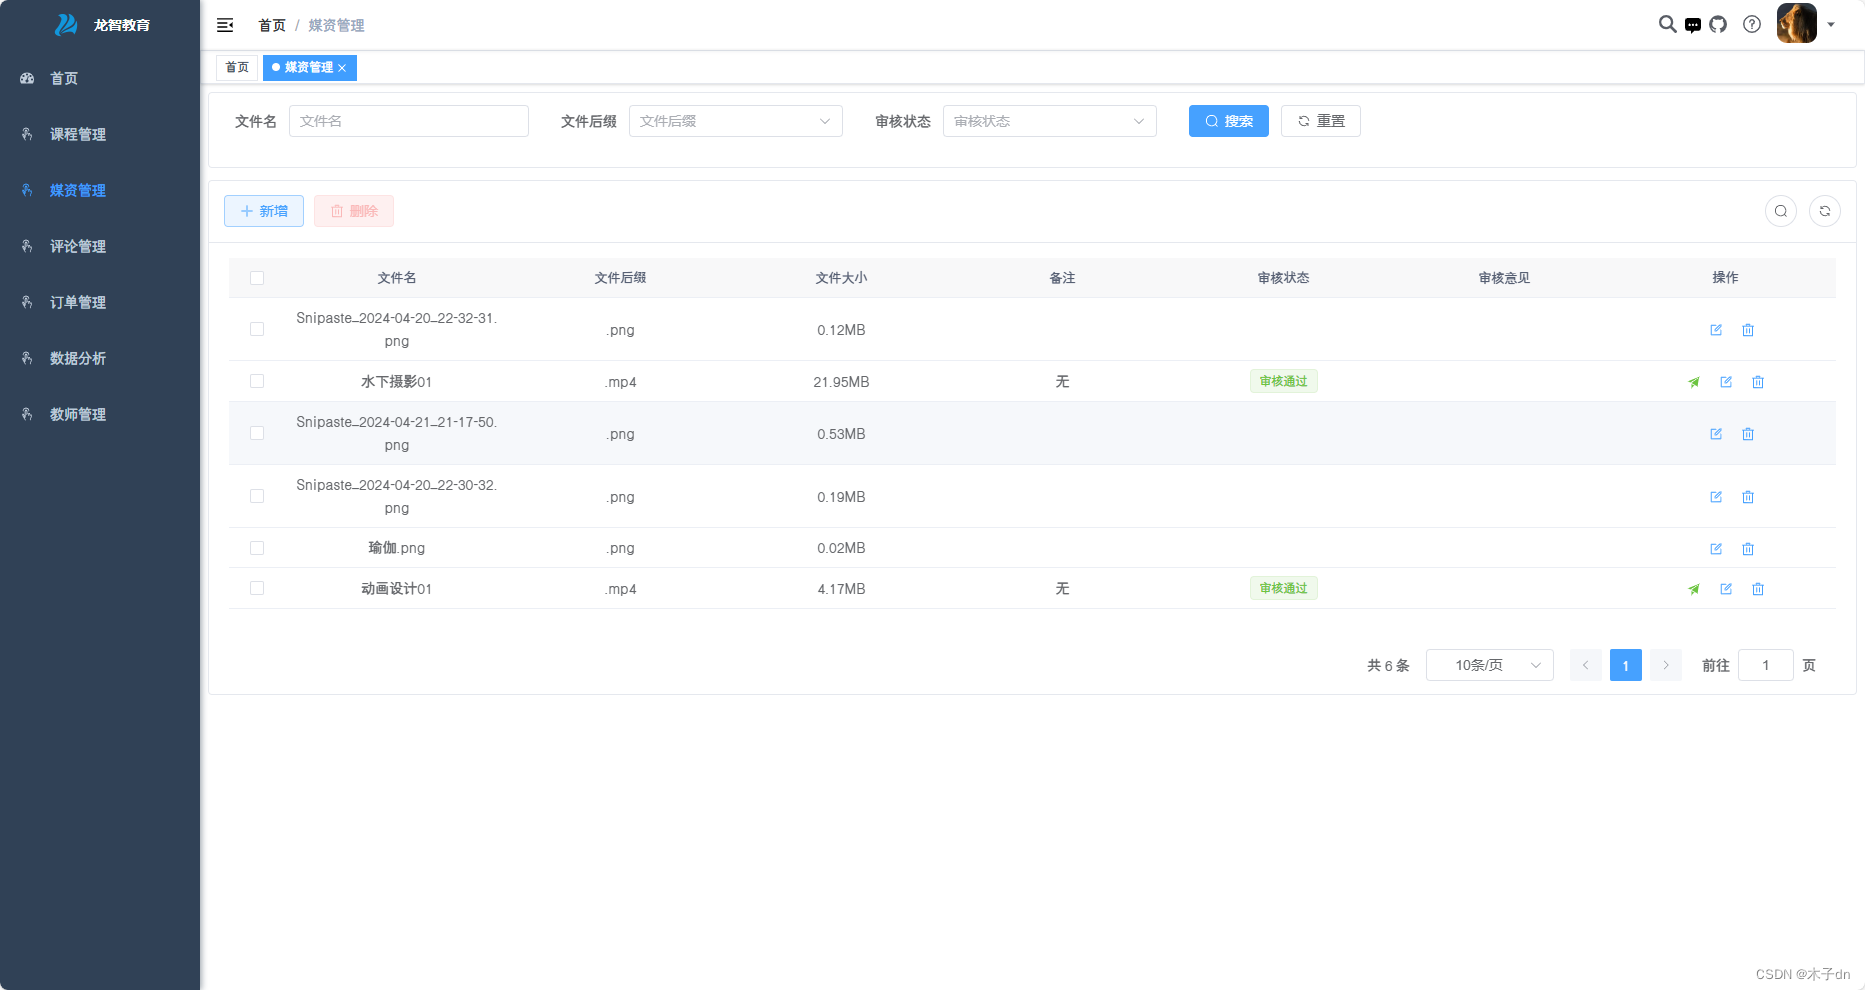Click the 首页 breadcrumb link
The width and height of the screenshot is (1865, 990).
[272, 25]
